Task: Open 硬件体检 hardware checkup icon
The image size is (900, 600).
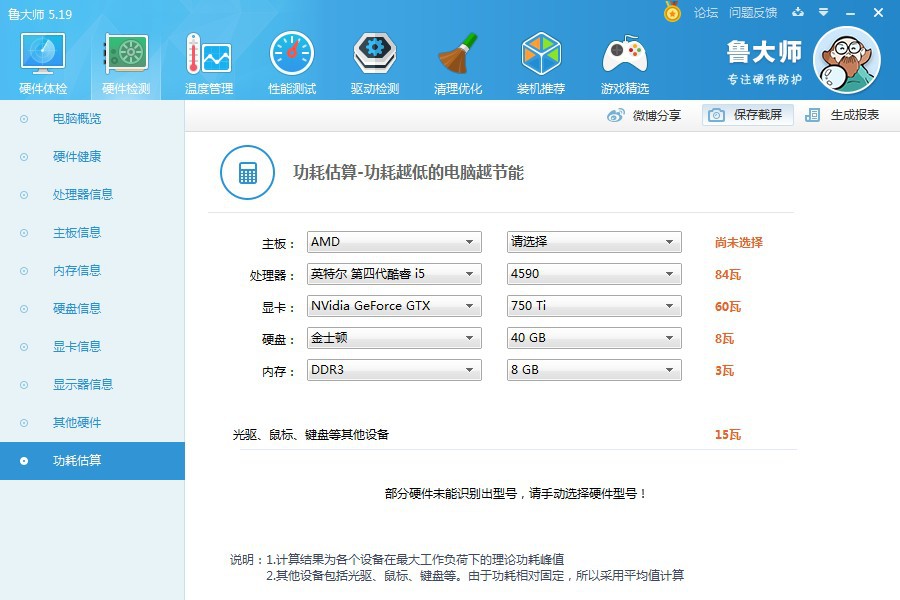Action: tap(43, 53)
